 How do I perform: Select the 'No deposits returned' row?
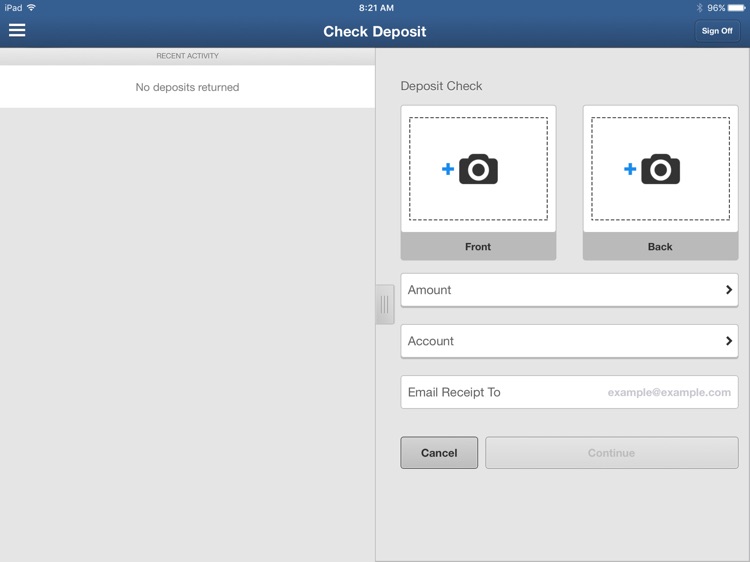coord(188,87)
